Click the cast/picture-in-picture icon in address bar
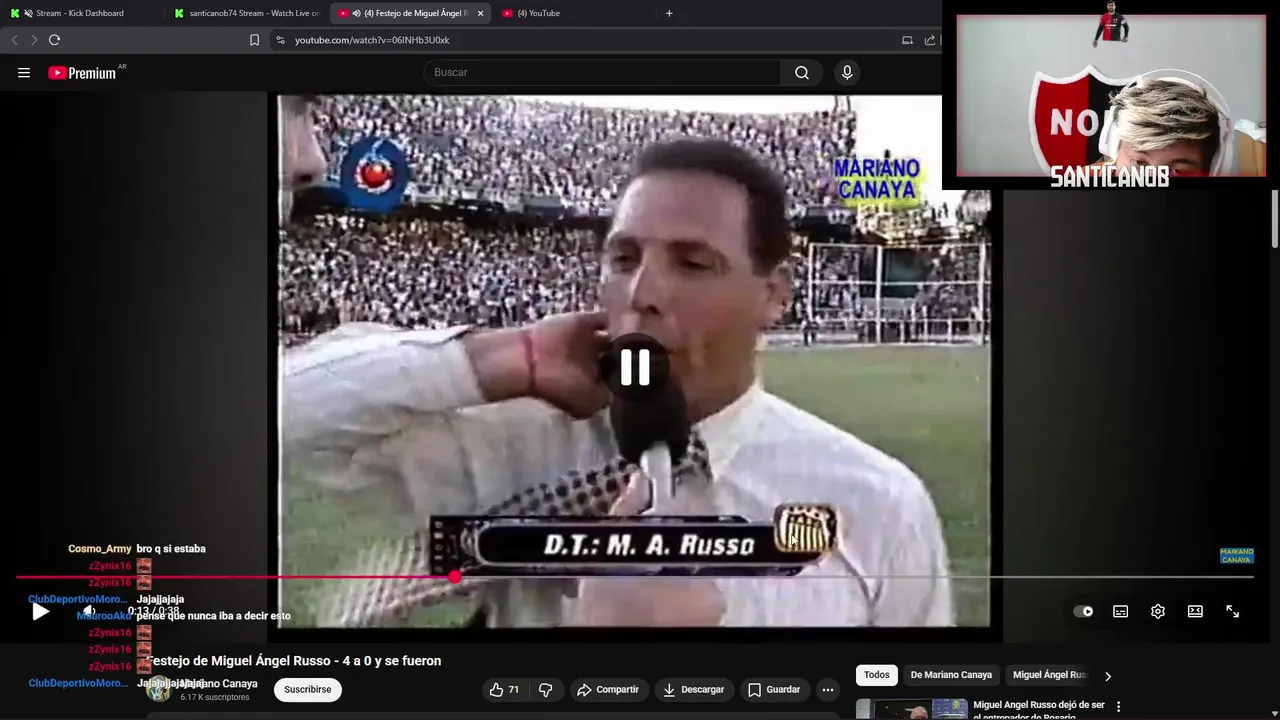This screenshot has height=720, width=1280. pos(907,40)
